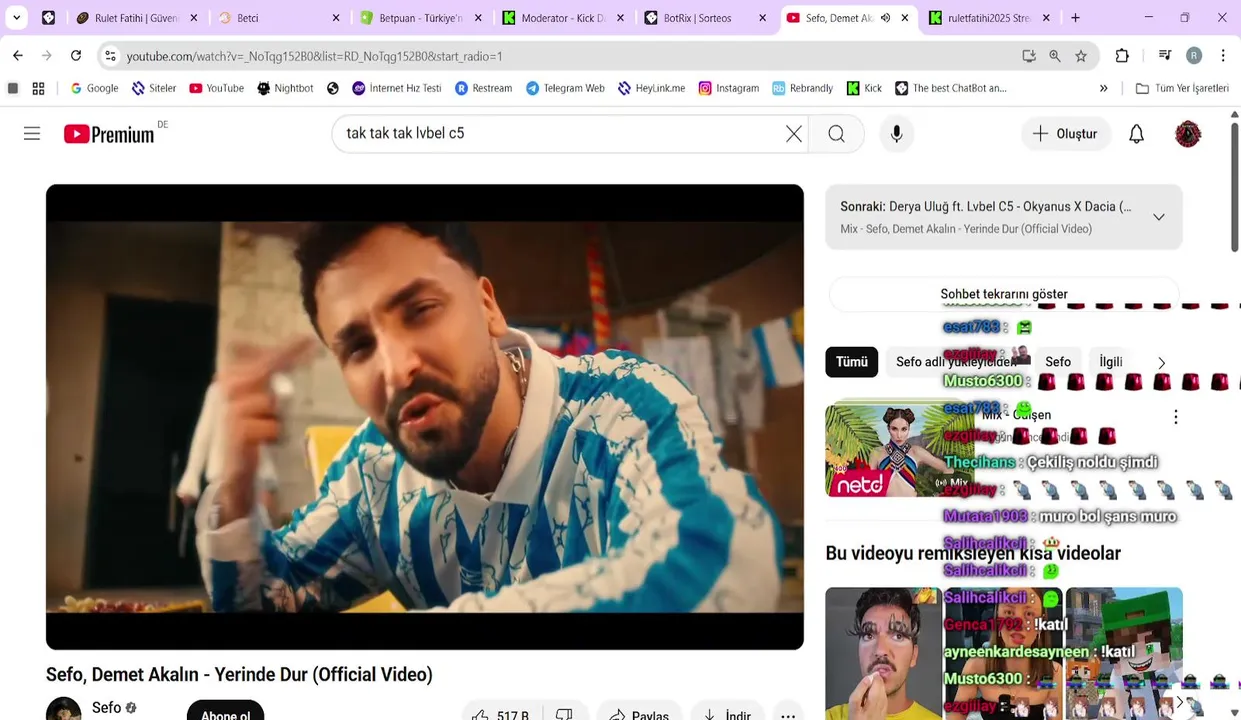Open the İnternet Hız Testi bookmark
1241x720 pixels.
pos(397,88)
